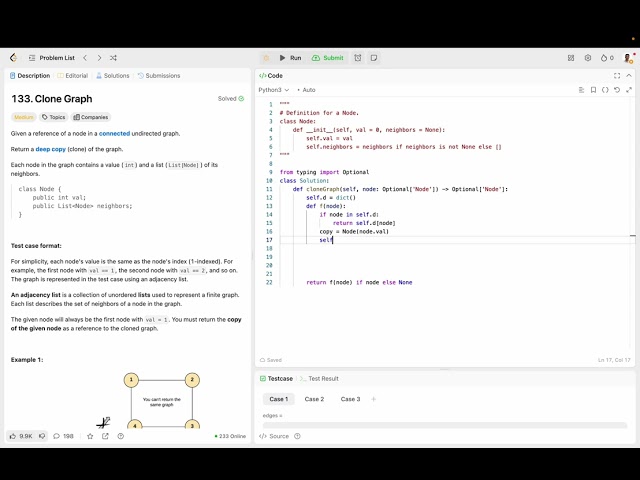Open the timer alarm clock icon
Image resolution: width=640 pixels, height=480 pixels.
[x=358, y=58]
